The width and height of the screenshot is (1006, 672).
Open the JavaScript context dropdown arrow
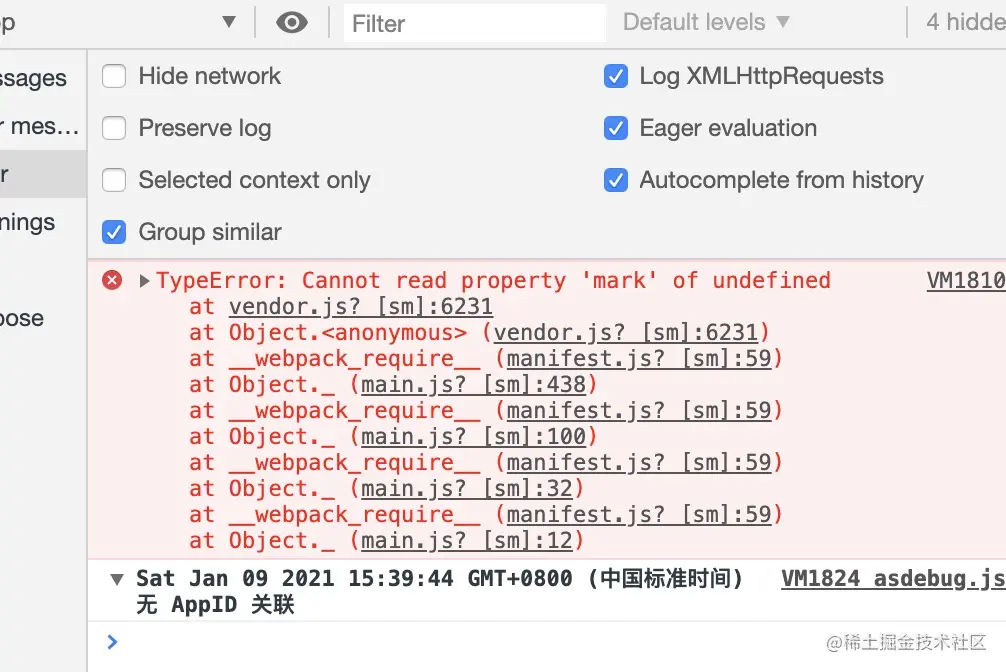[x=229, y=22]
